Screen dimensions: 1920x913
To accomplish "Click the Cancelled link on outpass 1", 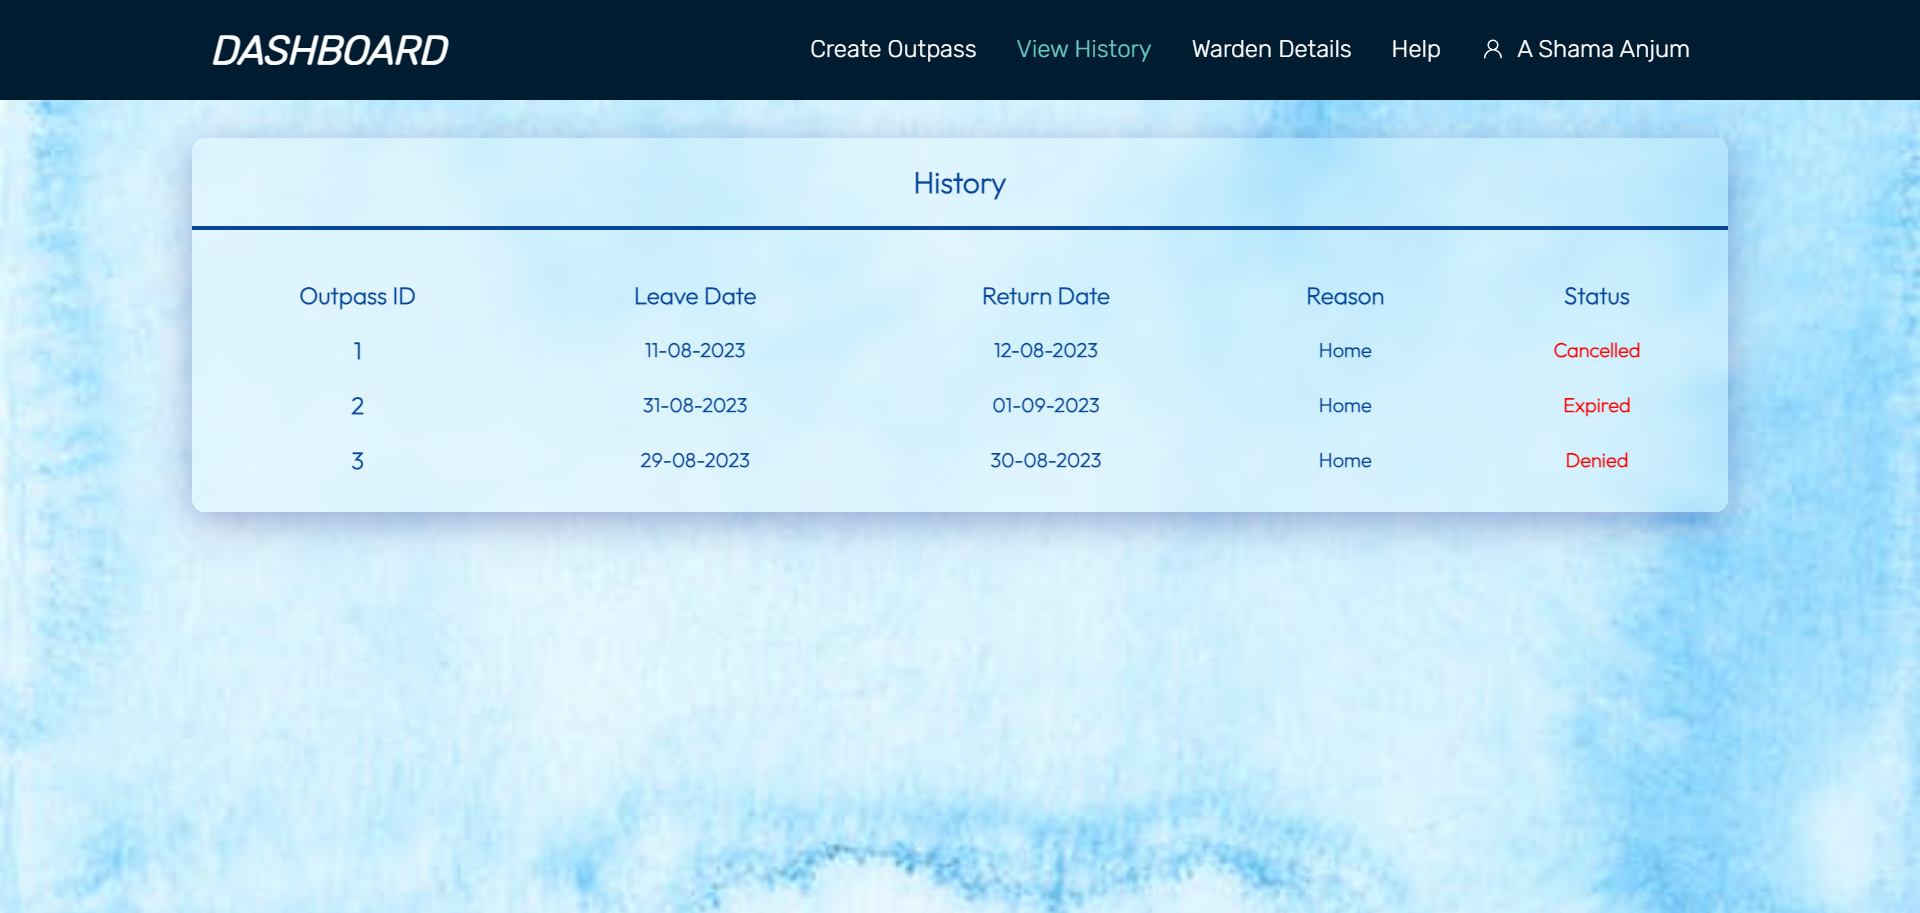I will tap(1596, 350).
